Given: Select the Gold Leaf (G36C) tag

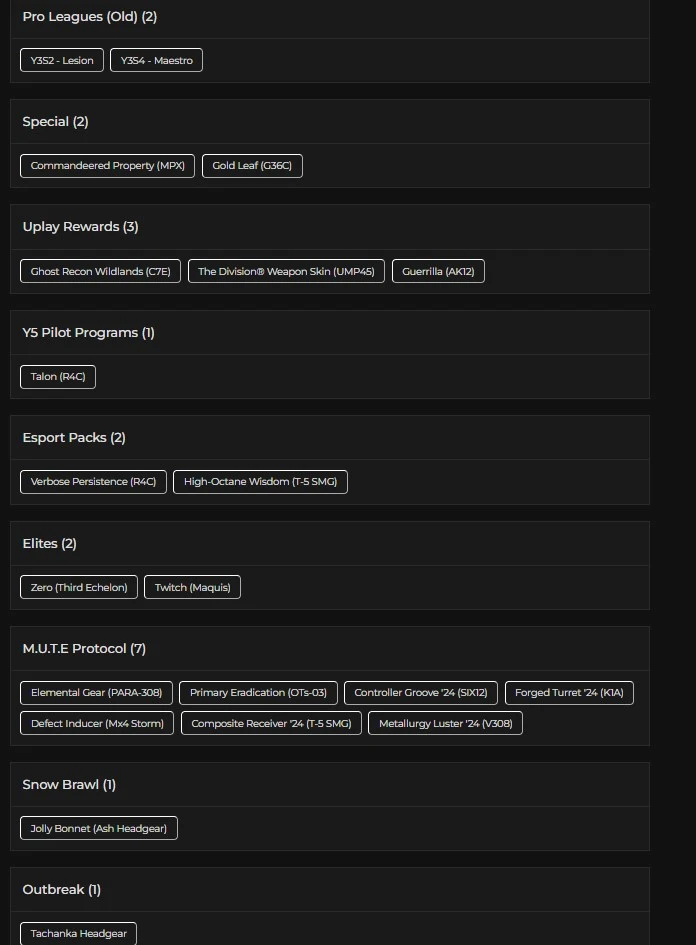Looking at the screenshot, I should click(252, 166).
